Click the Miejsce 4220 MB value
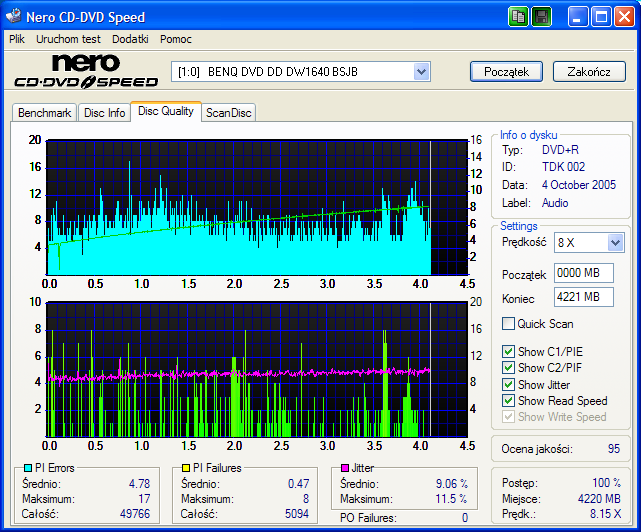The height and width of the screenshot is (532, 641). click(599, 498)
